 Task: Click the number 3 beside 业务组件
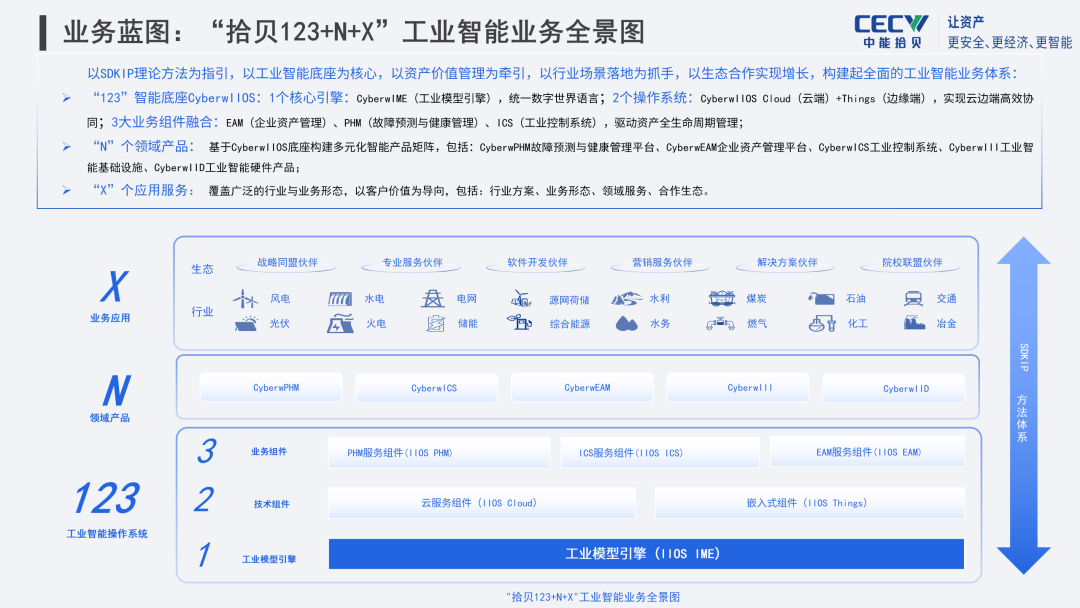tap(207, 452)
